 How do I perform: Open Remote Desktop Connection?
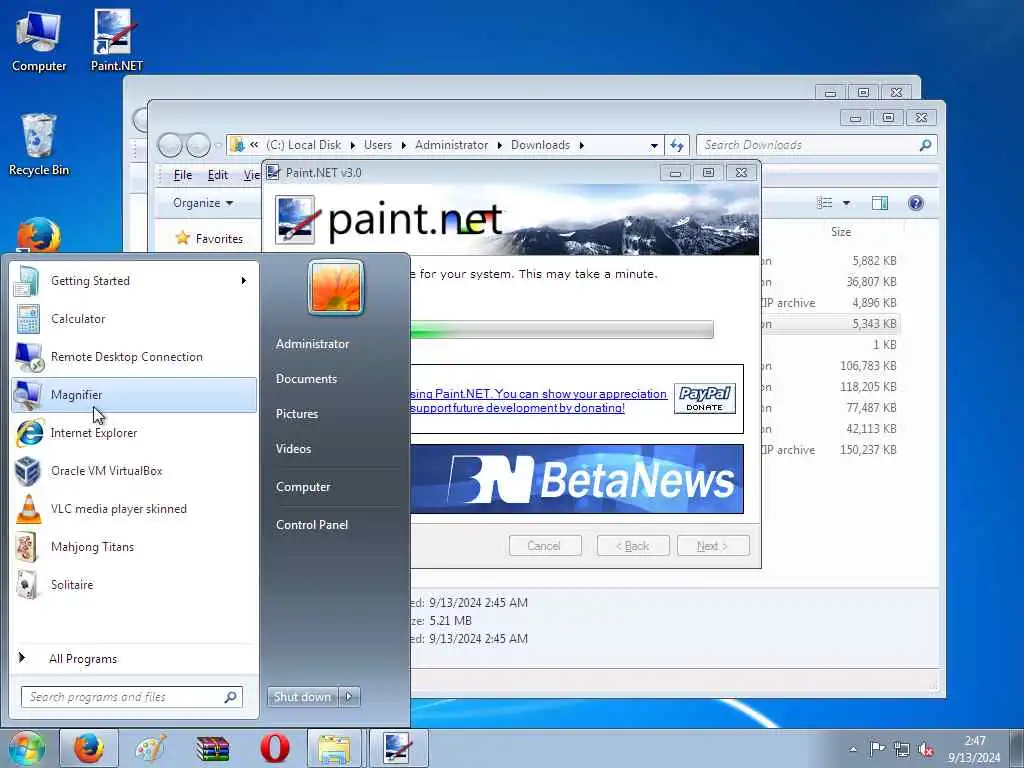[x=134, y=357]
